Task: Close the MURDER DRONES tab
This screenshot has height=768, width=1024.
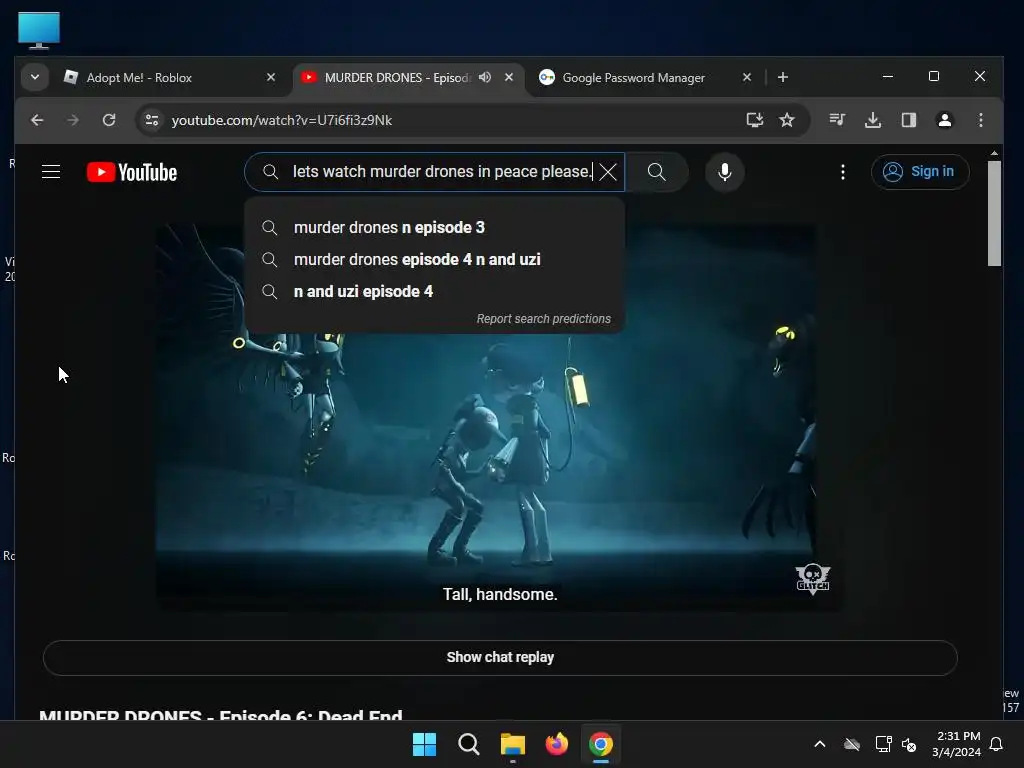Action: point(509,77)
